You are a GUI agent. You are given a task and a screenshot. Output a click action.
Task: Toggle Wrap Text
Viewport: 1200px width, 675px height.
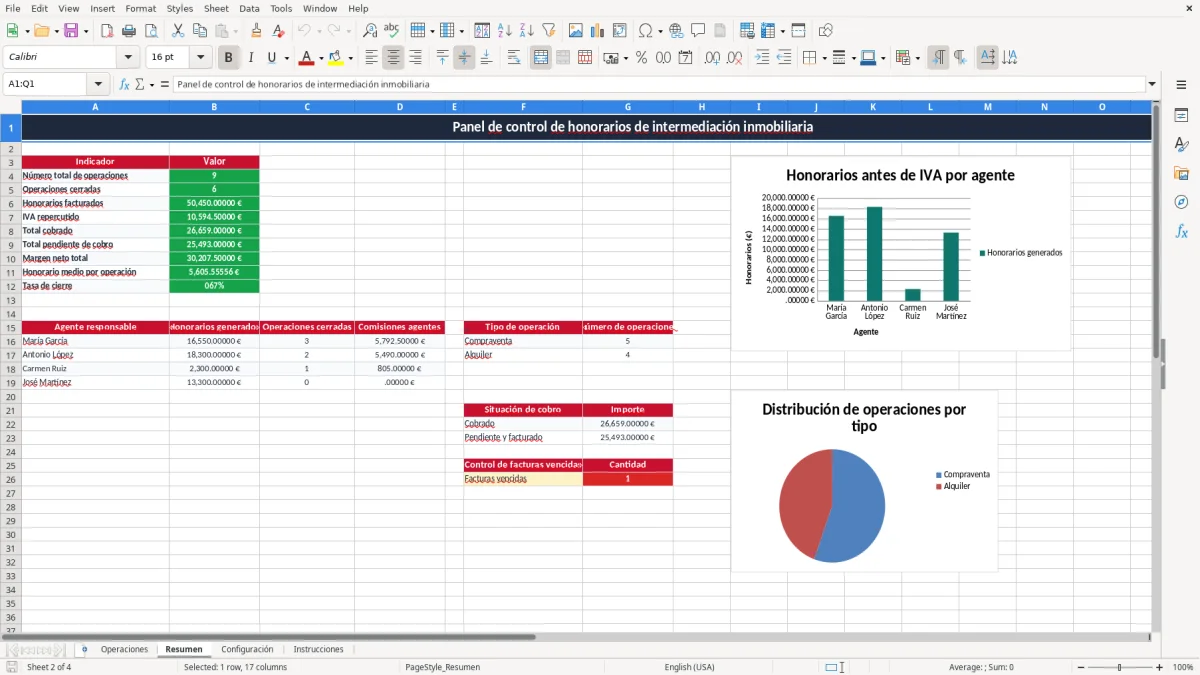click(x=514, y=58)
